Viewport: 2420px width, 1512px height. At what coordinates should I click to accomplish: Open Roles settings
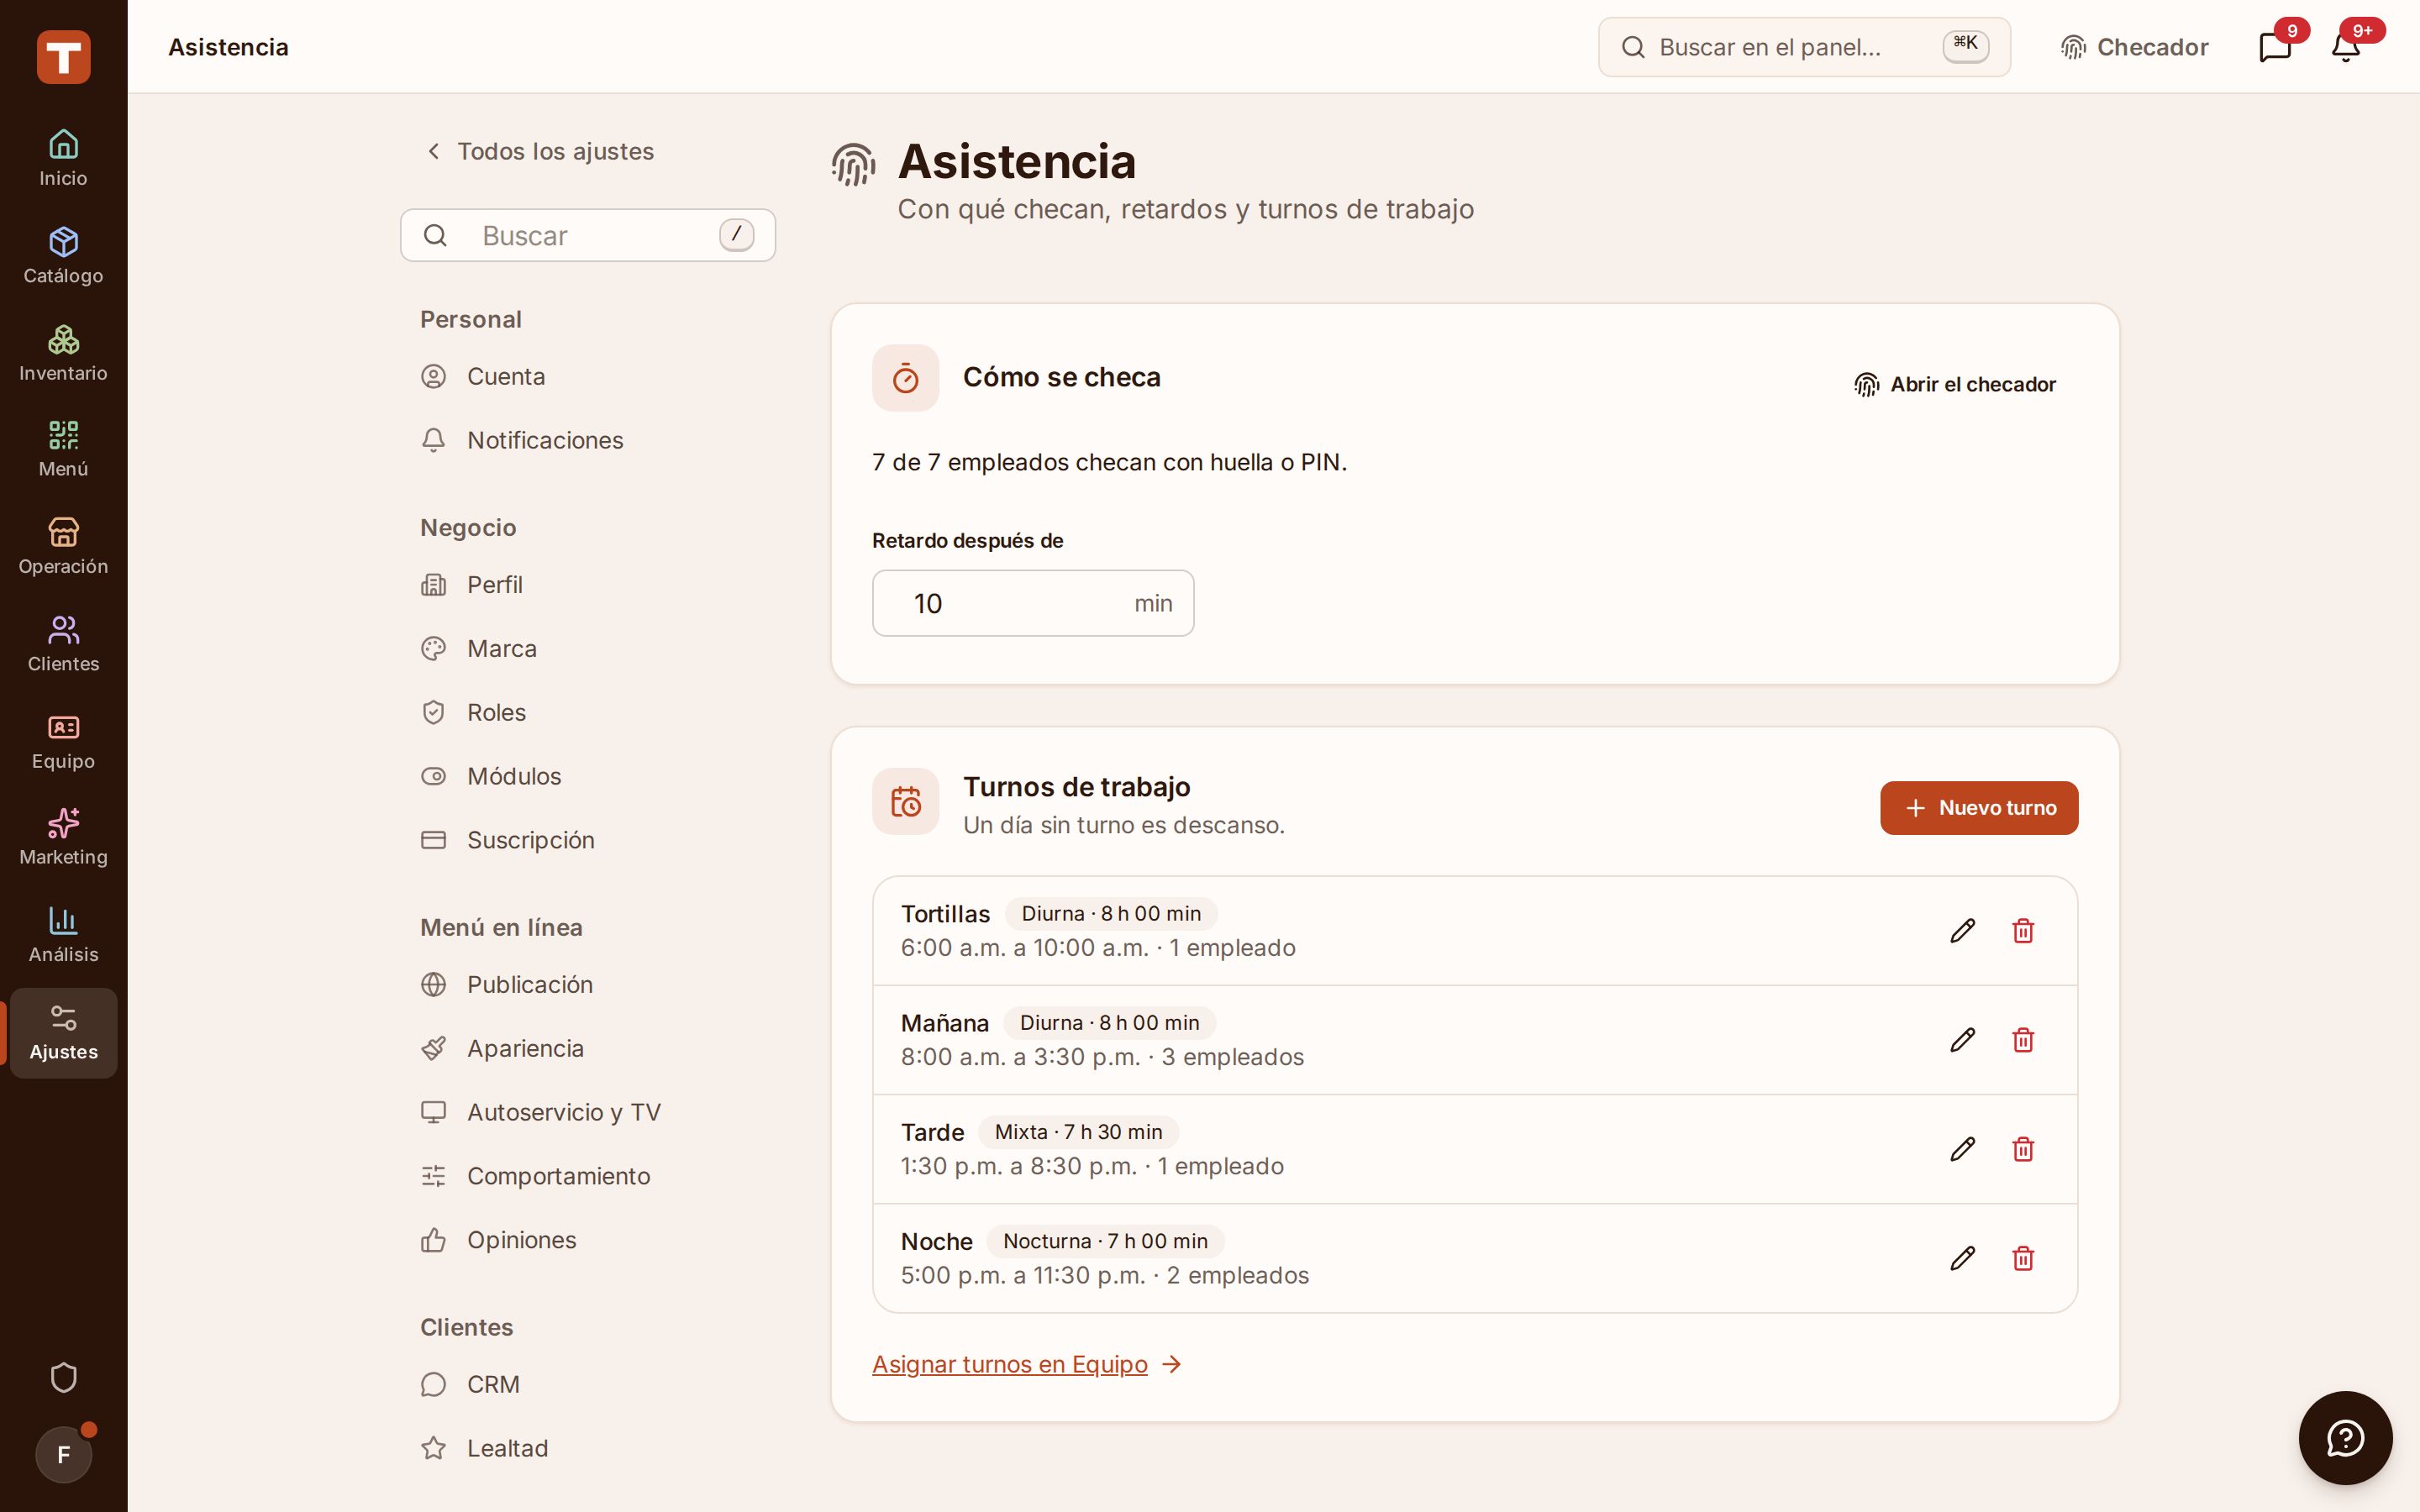click(588, 712)
